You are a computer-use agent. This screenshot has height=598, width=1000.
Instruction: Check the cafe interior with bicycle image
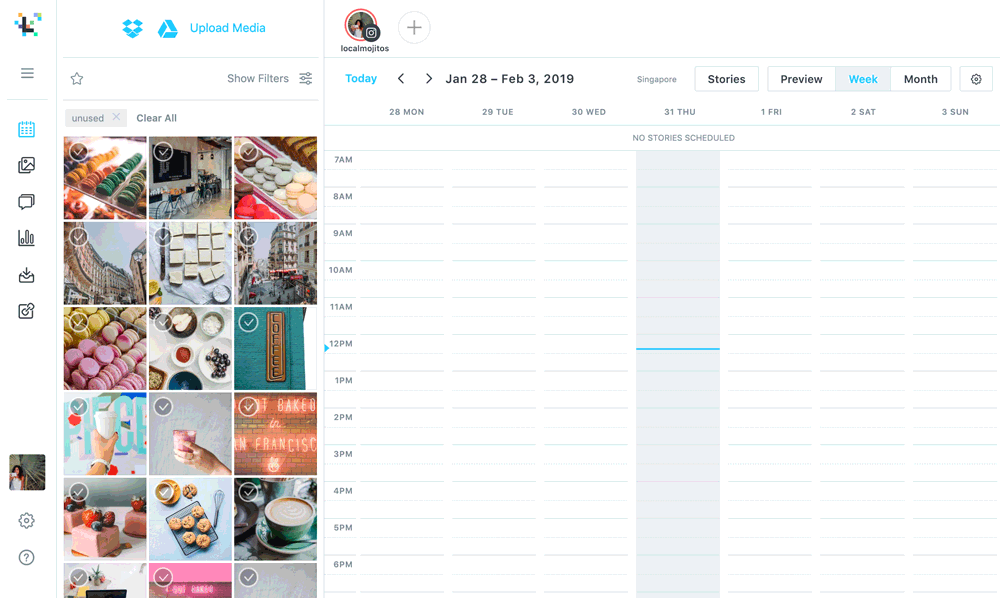coord(163,152)
